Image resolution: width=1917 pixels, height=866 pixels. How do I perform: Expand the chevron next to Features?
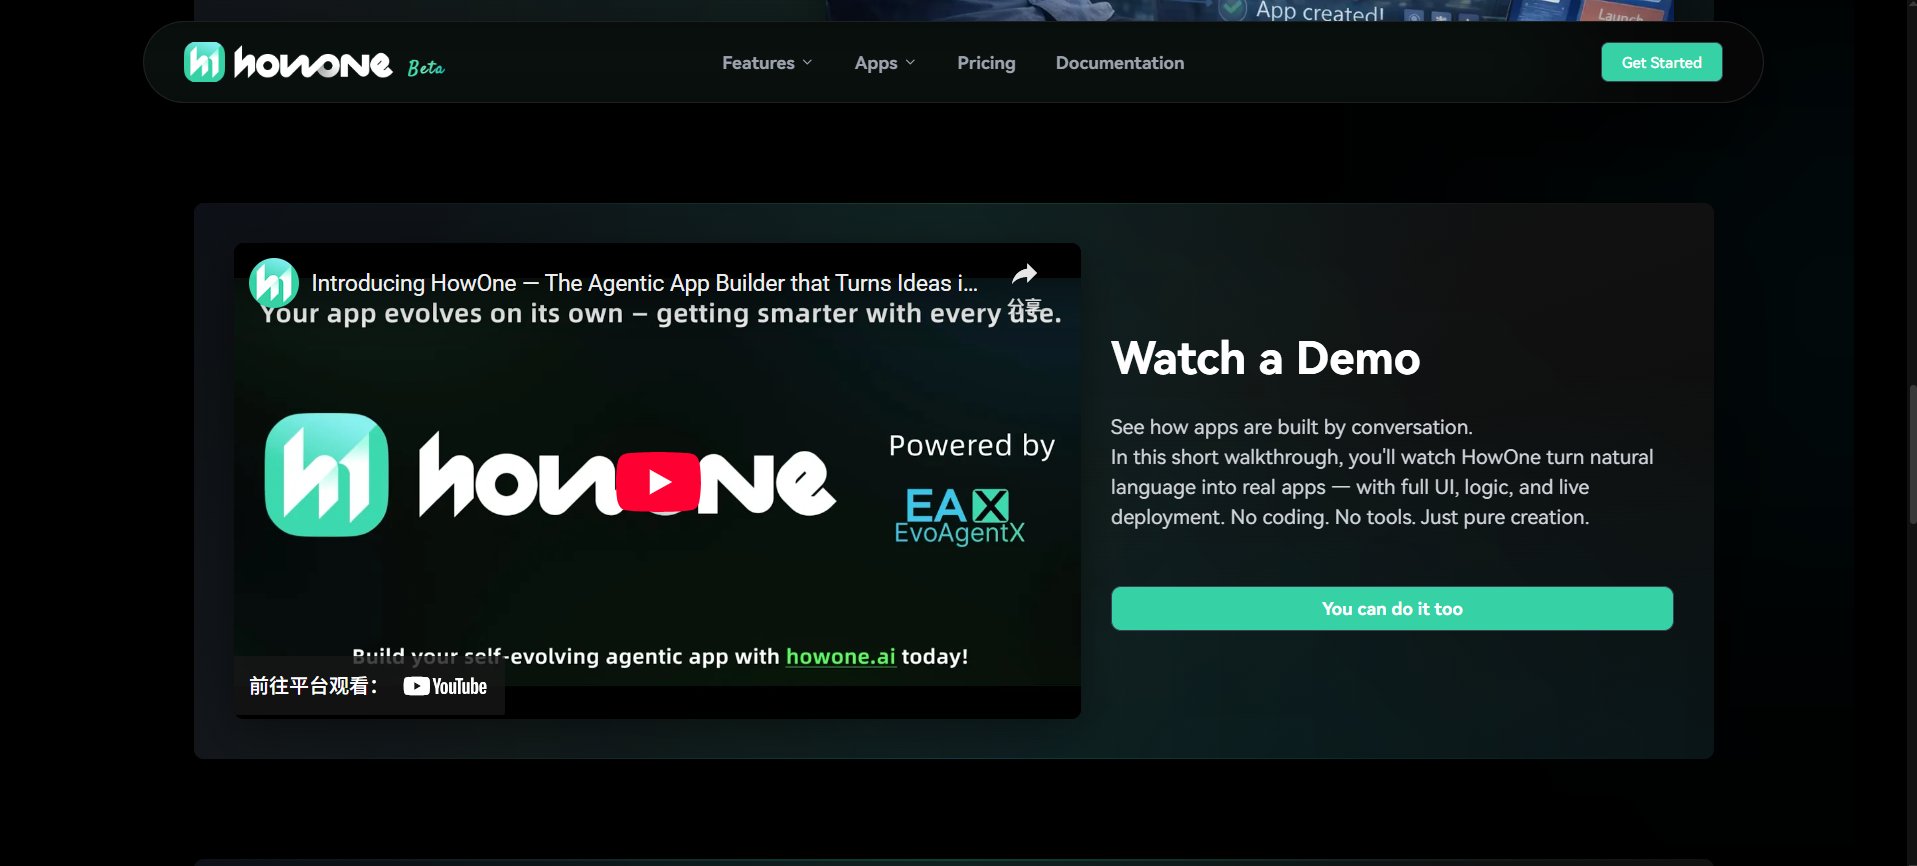[x=808, y=63]
